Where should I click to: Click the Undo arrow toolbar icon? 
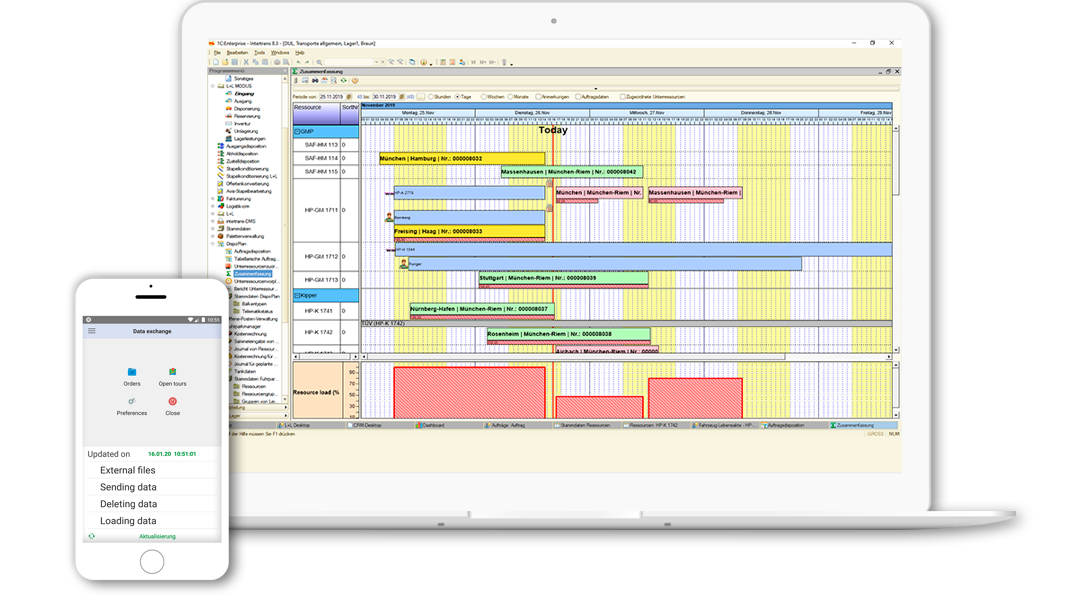tap(298, 62)
